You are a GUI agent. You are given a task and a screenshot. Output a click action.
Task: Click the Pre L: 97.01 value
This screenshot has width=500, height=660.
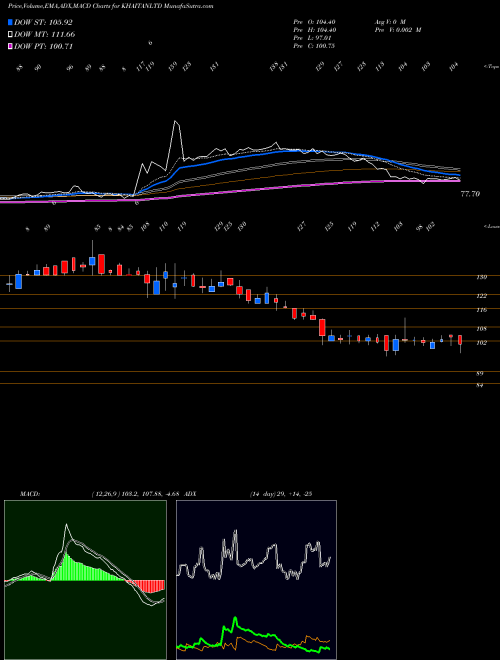[312, 38]
